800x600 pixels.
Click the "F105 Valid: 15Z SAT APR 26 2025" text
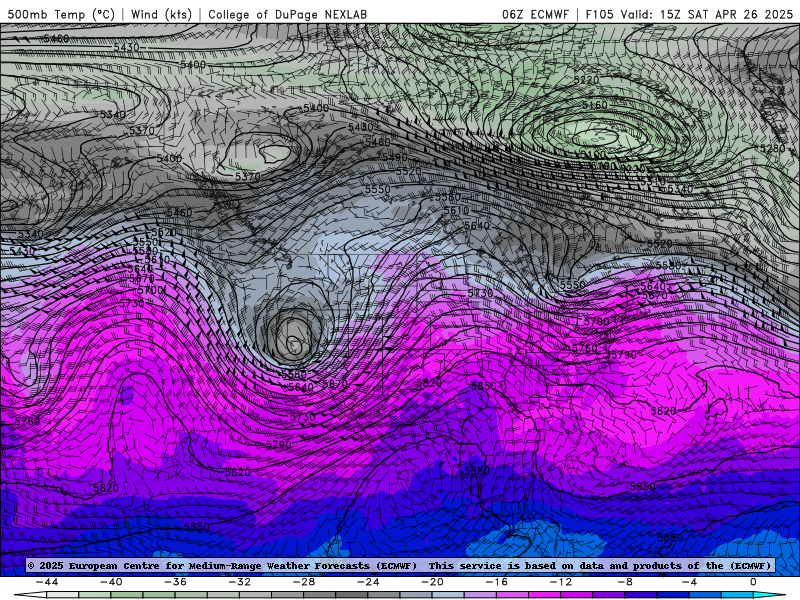pyautogui.click(x=689, y=14)
